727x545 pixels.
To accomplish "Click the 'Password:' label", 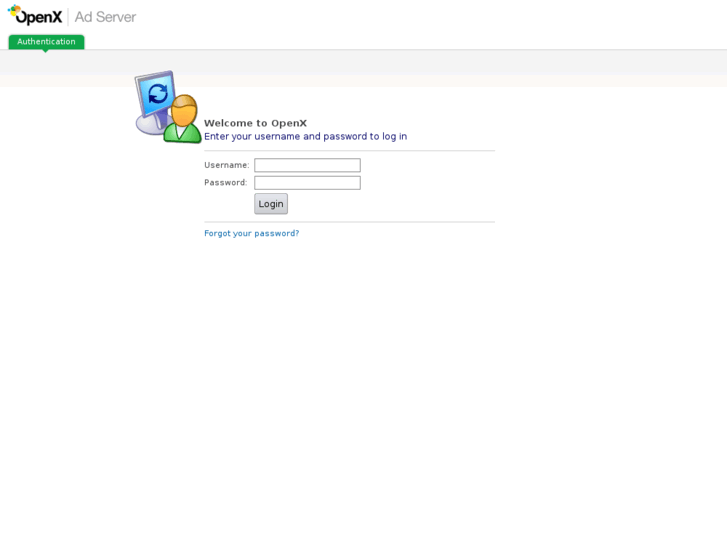I will 226,183.
